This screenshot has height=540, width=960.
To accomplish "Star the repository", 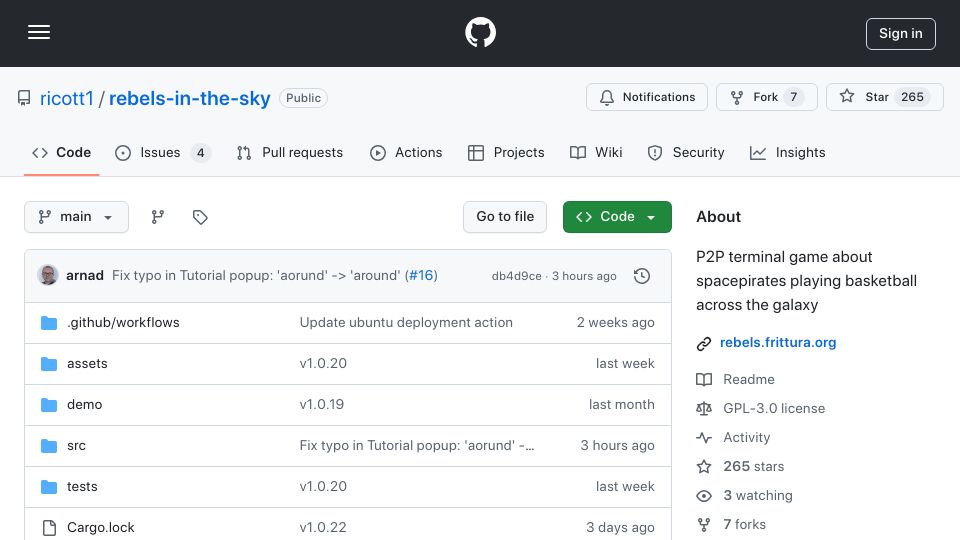I will pyautogui.click(x=885, y=97).
